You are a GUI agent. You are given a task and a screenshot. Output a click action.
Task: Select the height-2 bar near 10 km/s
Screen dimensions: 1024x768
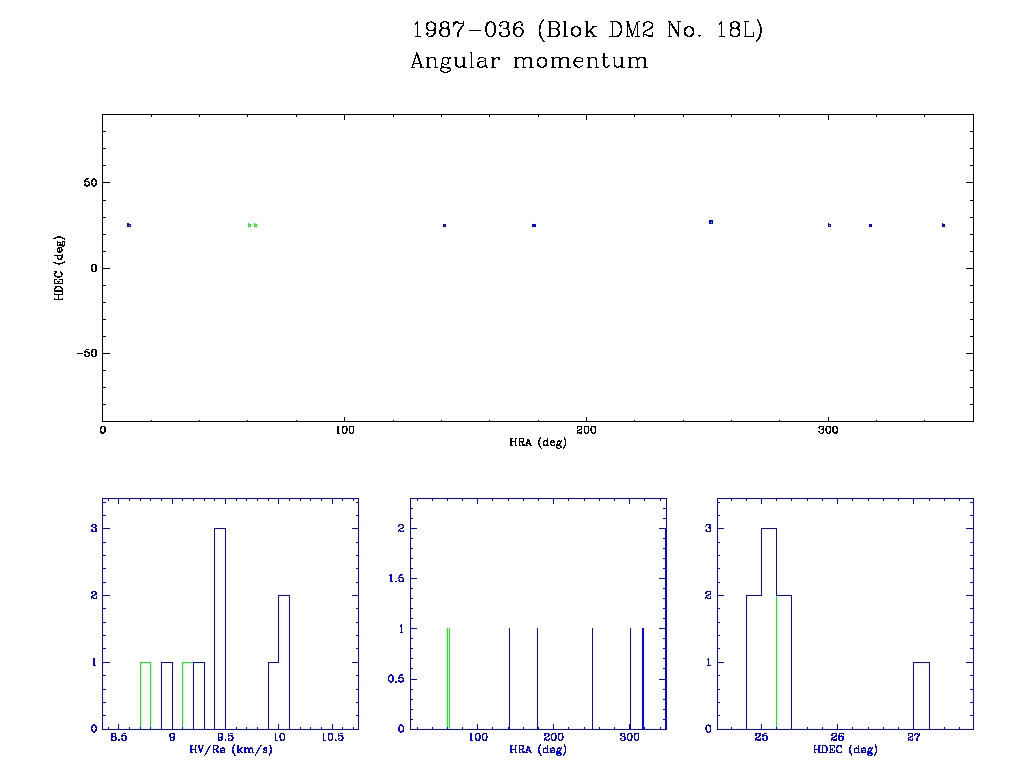284,661
